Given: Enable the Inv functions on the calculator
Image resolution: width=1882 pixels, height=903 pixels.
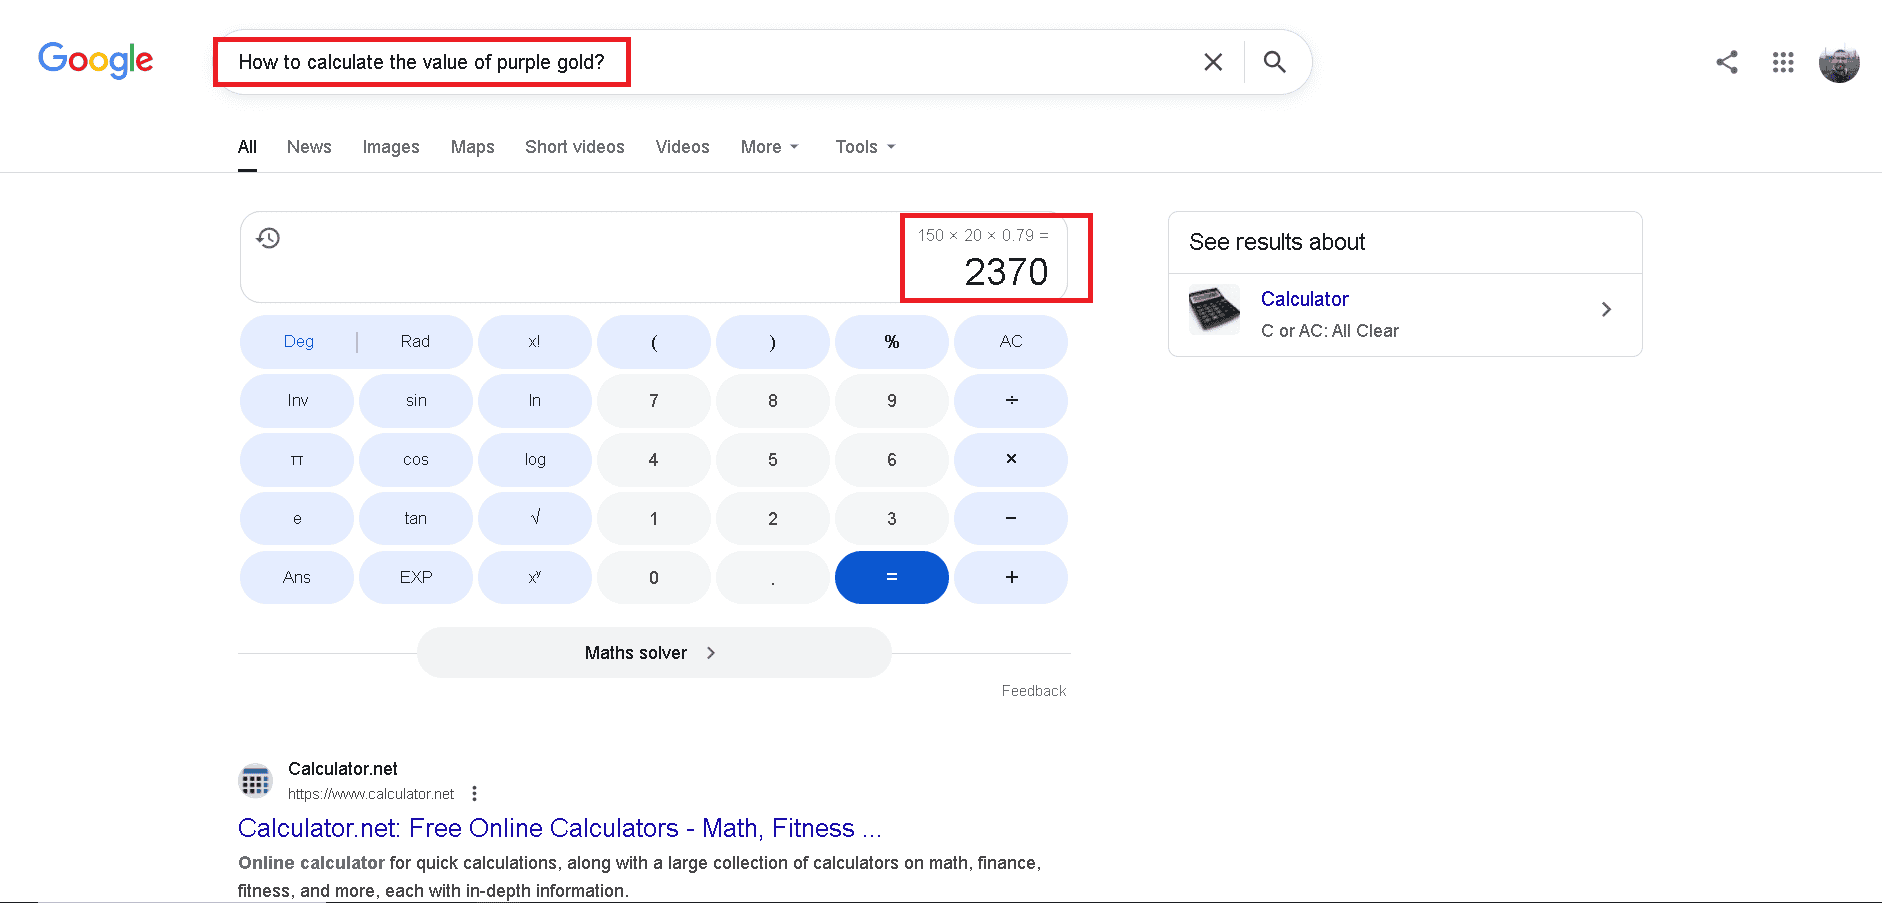Looking at the screenshot, I should click(x=296, y=400).
